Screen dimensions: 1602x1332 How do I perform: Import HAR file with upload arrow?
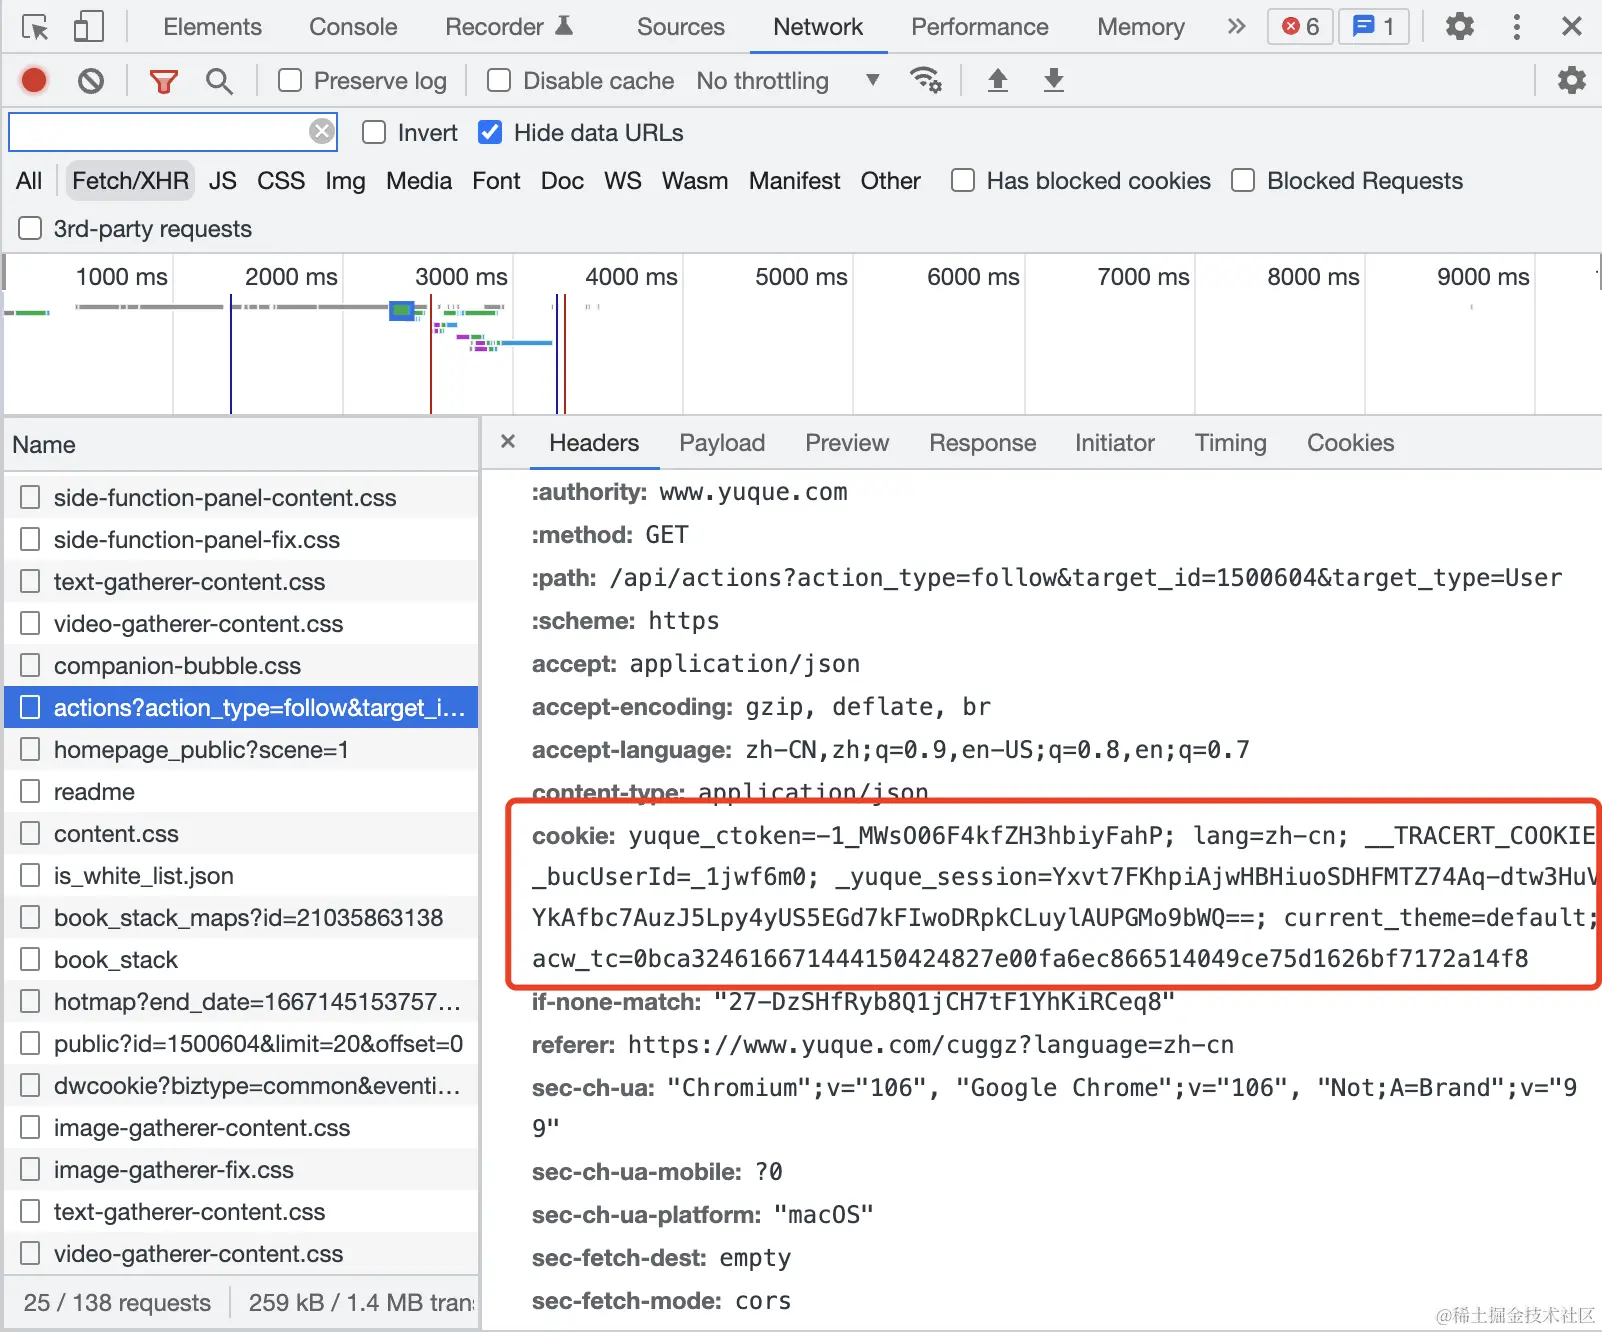tap(997, 80)
